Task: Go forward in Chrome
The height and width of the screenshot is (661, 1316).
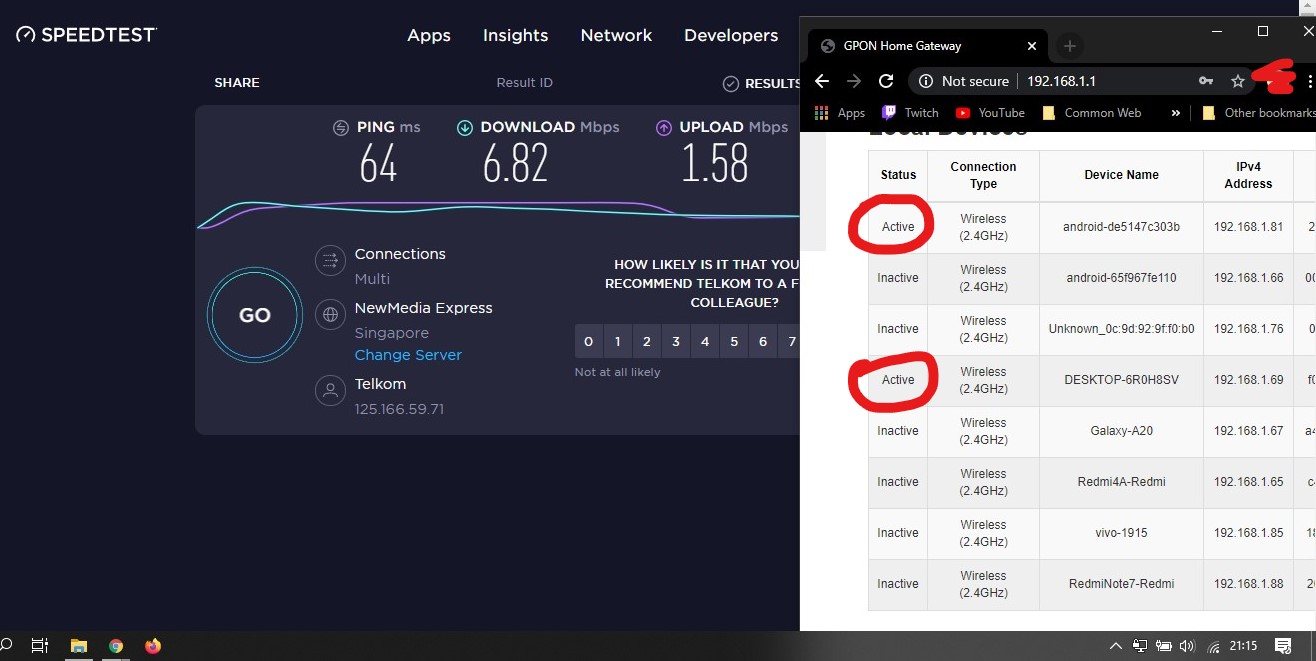Action: (x=854, y=81)
